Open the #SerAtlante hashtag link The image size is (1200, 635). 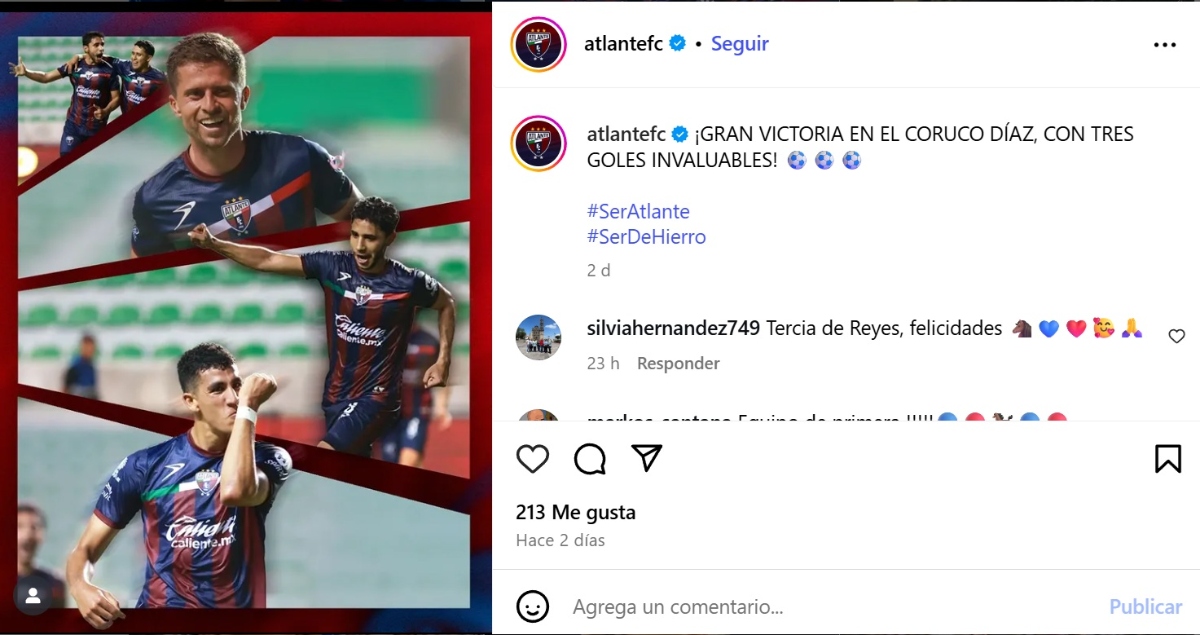point(638,212)
